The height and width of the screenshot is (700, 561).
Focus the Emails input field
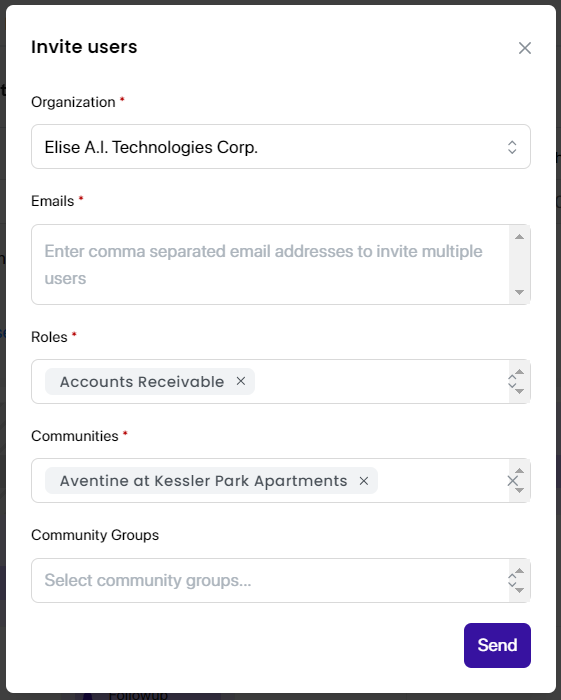click(x=270, y=265)
